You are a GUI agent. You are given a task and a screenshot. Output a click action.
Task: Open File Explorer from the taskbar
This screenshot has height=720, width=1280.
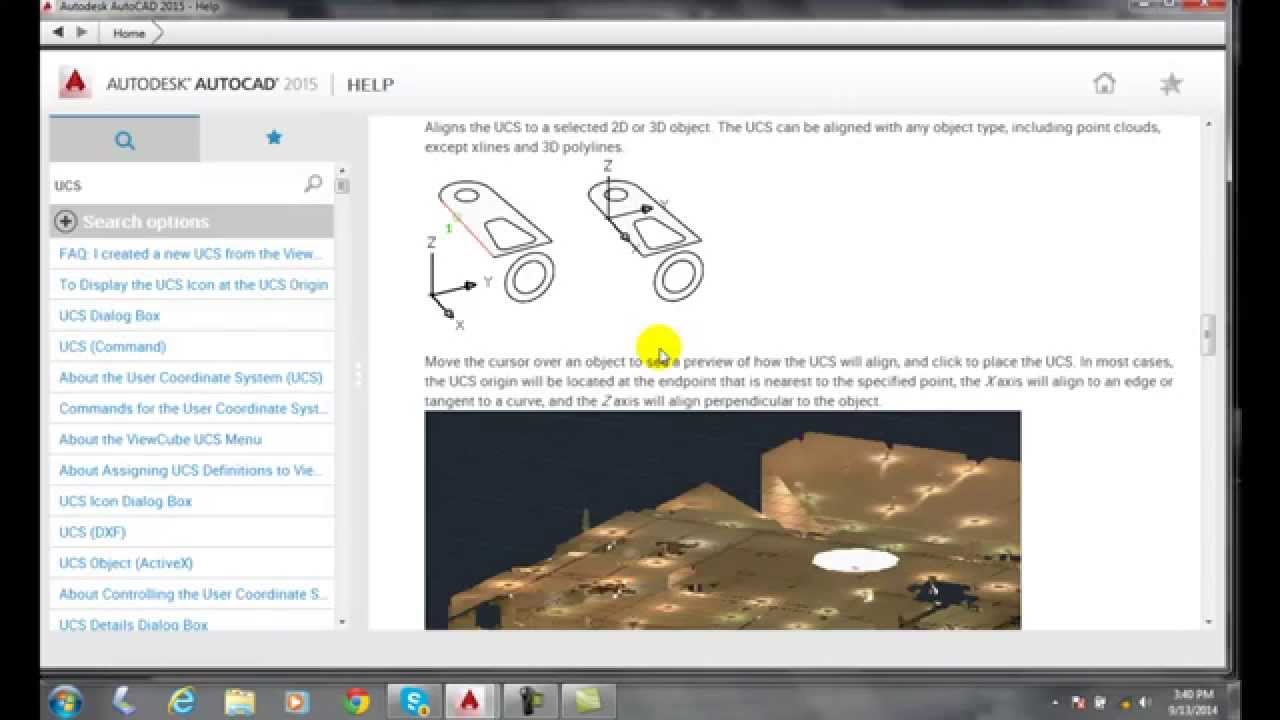[x=240, y=700]
